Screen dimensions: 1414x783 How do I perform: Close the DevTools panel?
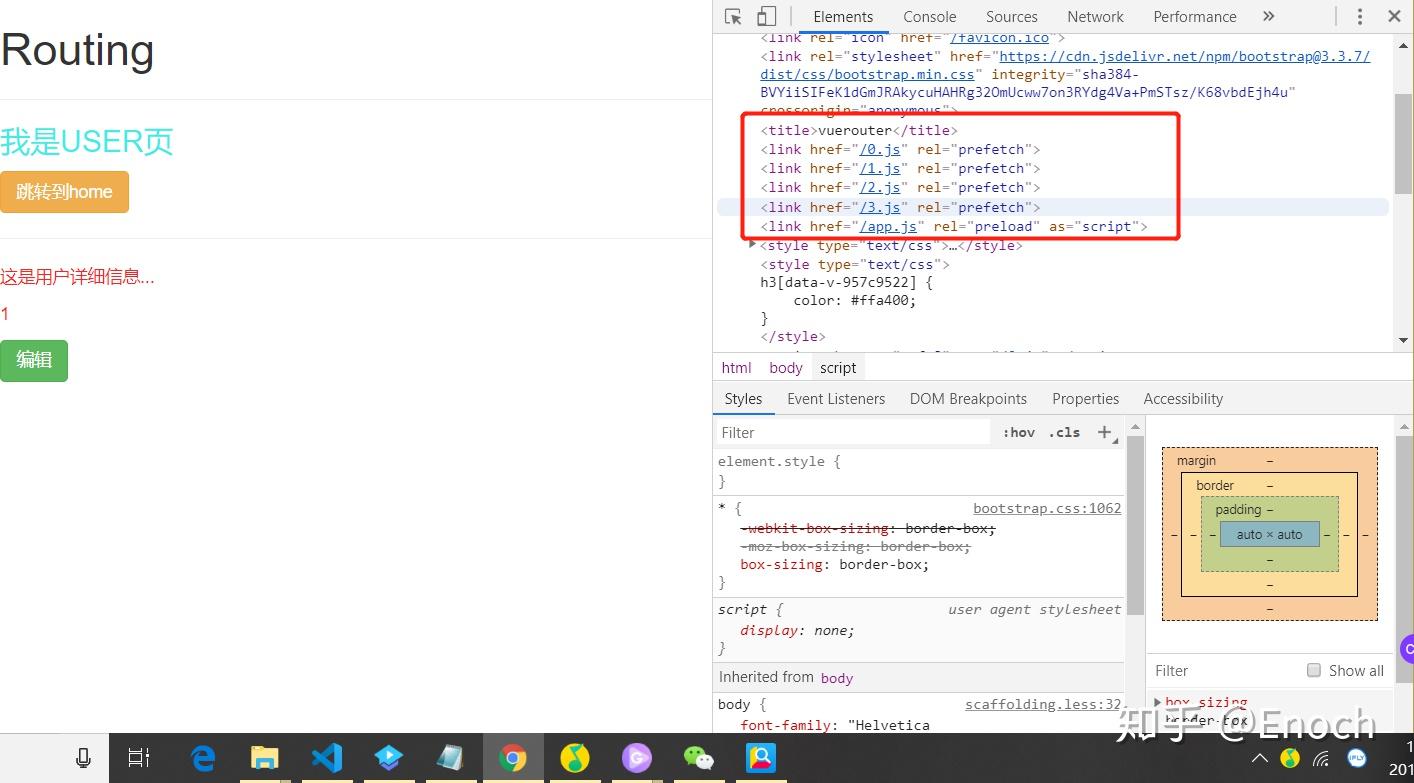tap(1394, 16)
